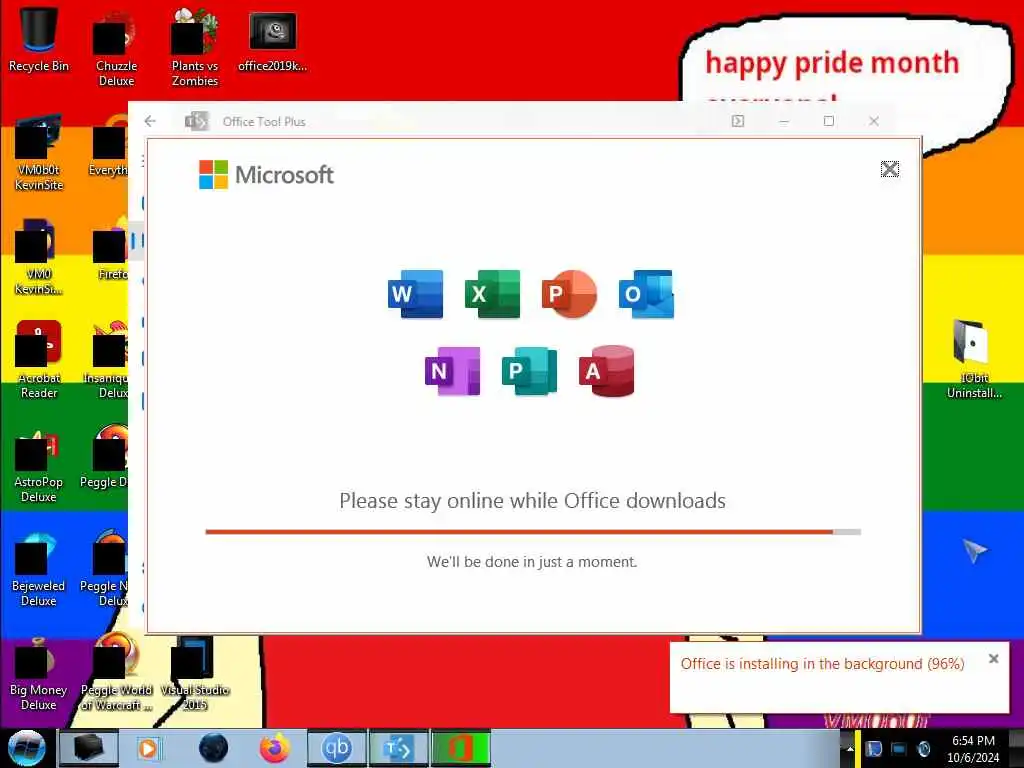Open the command panel icon in Office Tool Plus title bar

[x=738, y=121]
